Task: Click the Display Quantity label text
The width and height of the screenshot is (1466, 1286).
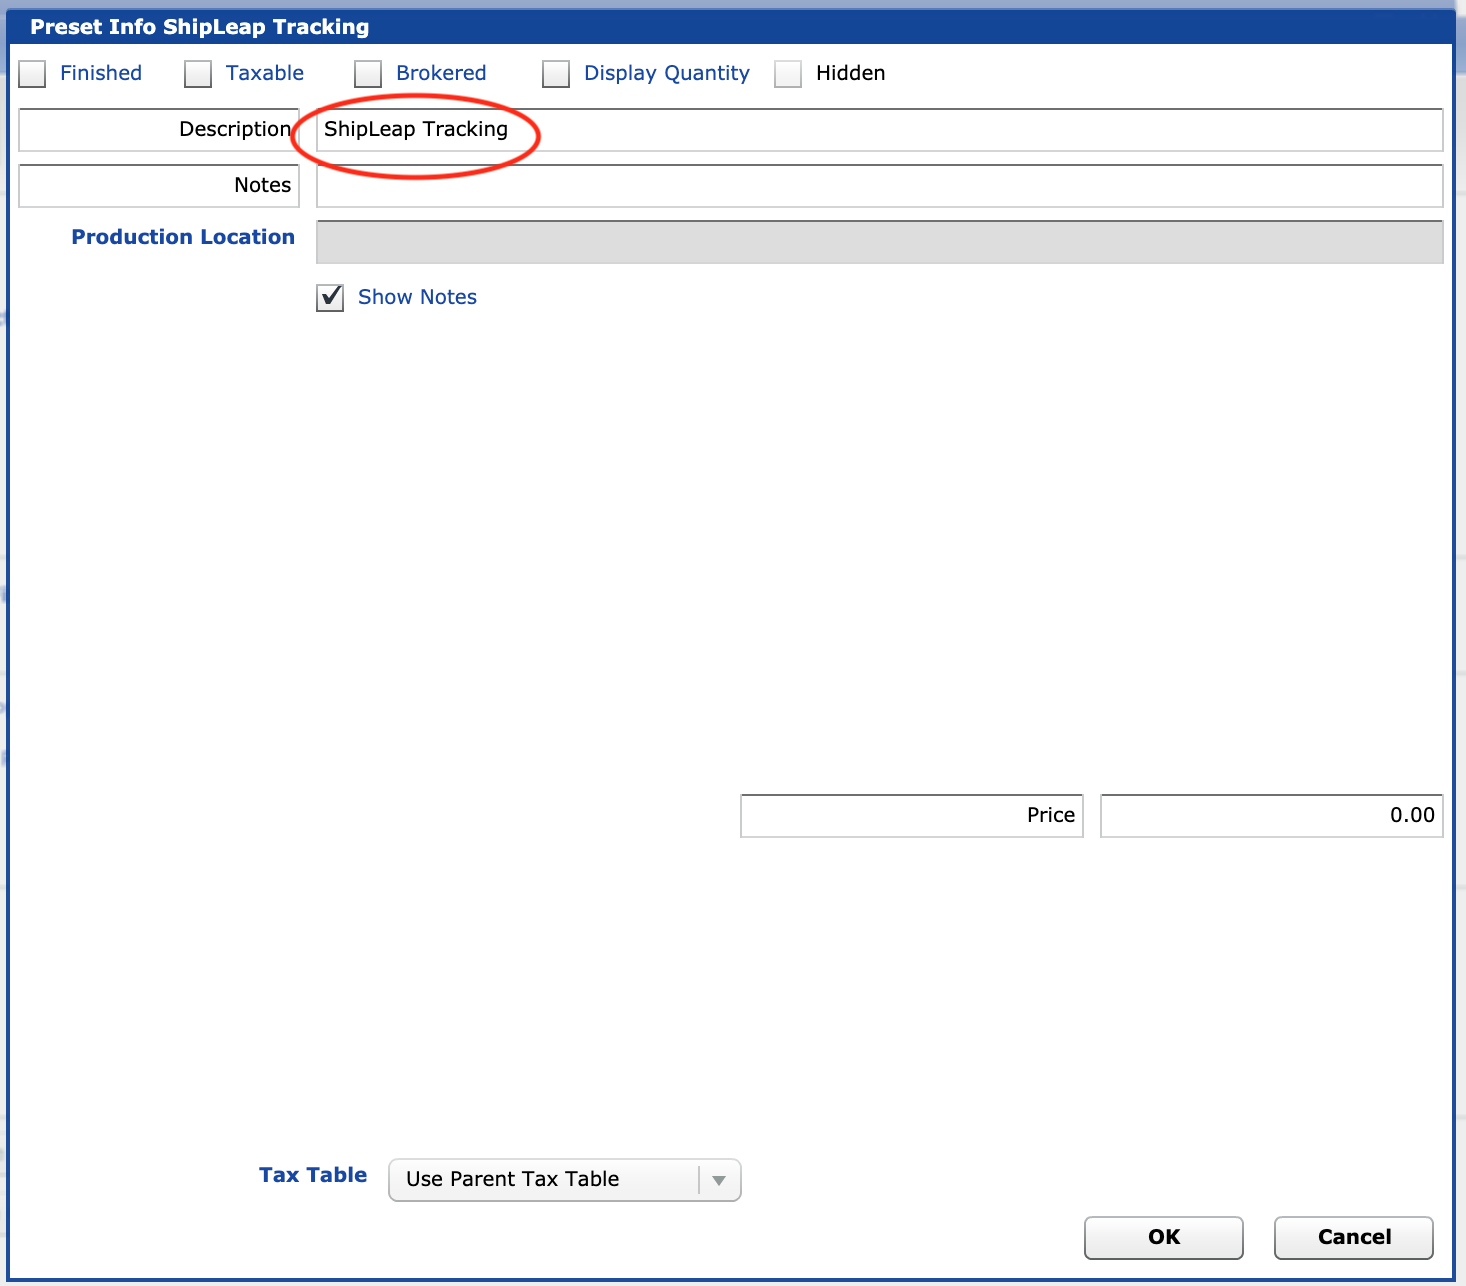Action: click(667, 73)
